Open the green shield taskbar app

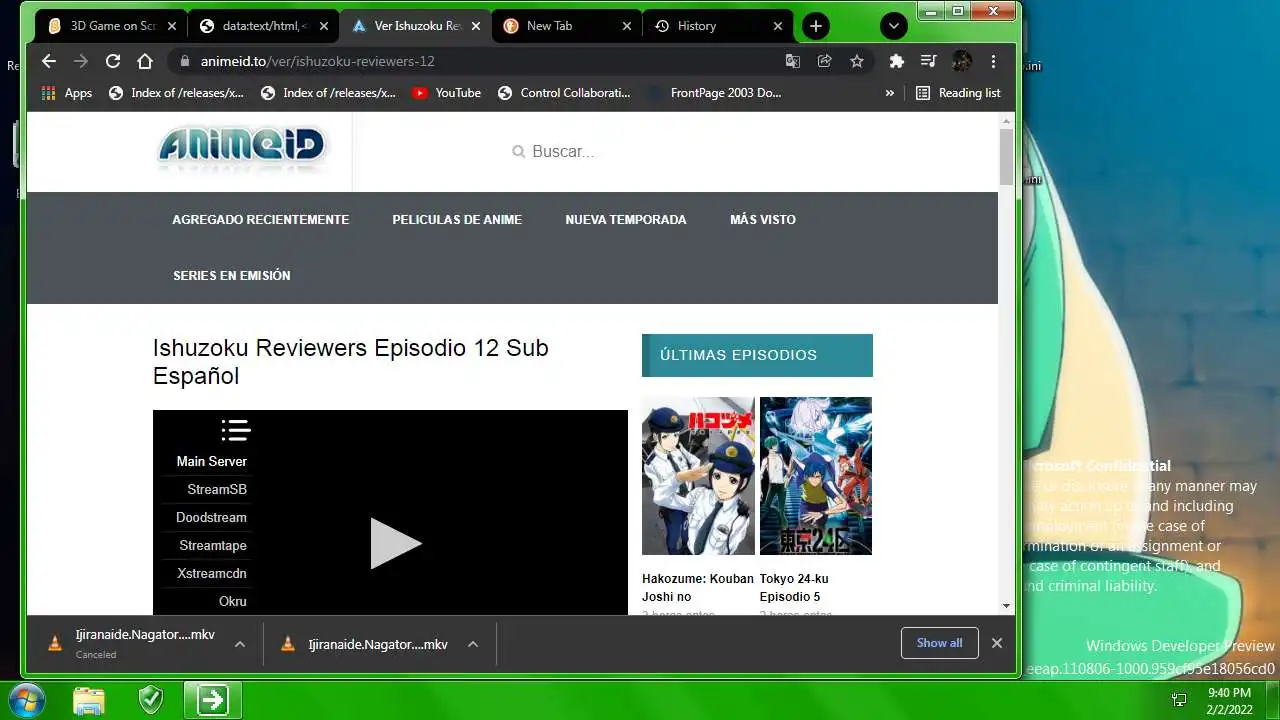tap(151, 700)
